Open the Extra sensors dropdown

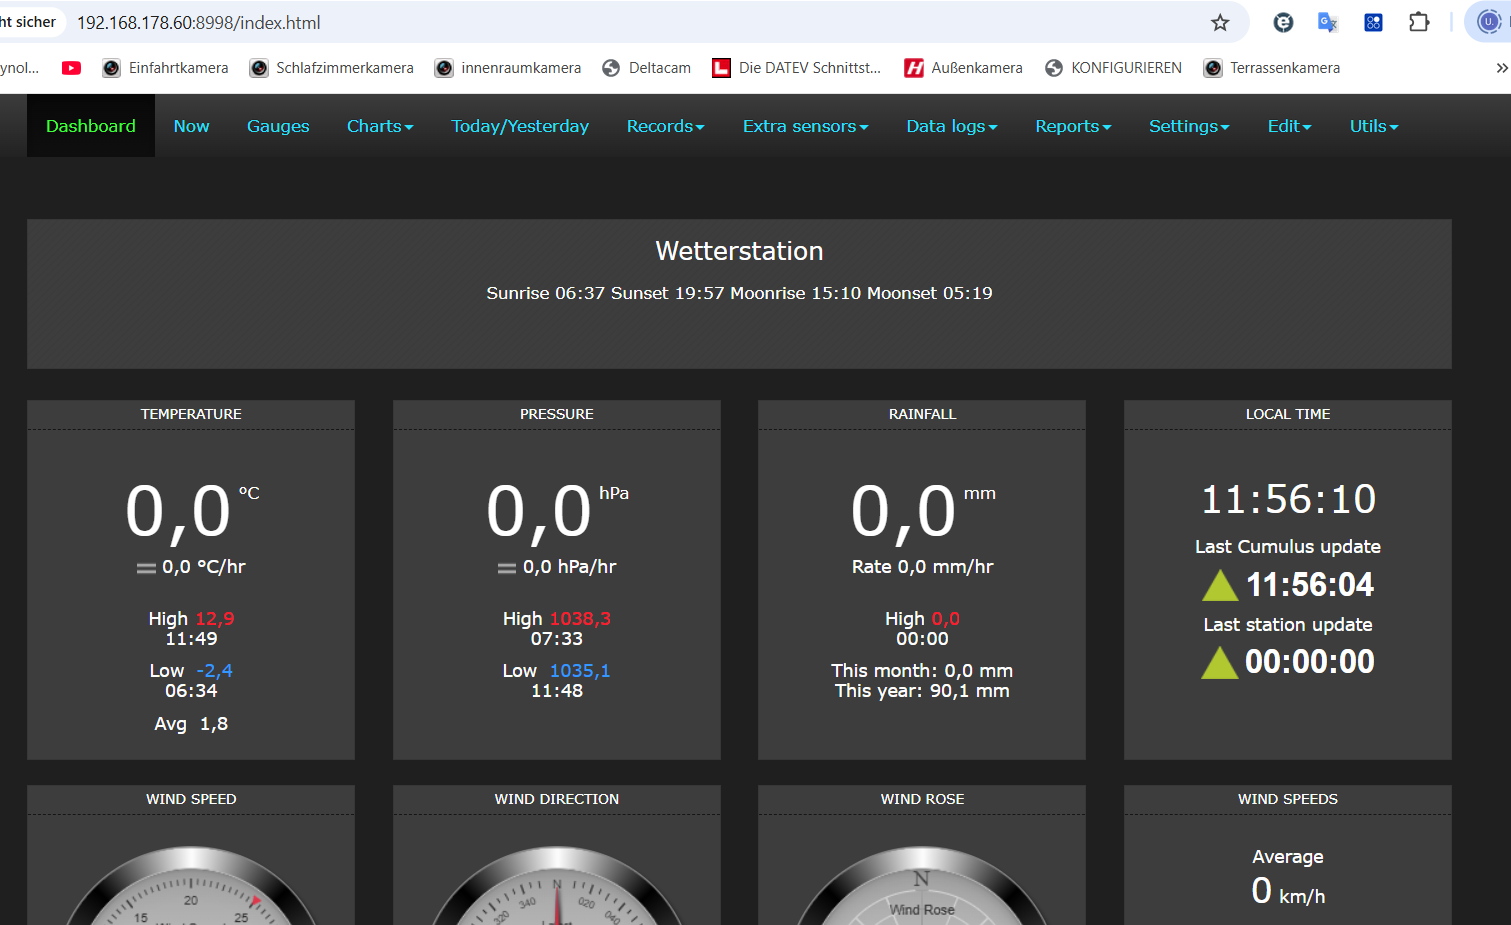coord(805,126)
